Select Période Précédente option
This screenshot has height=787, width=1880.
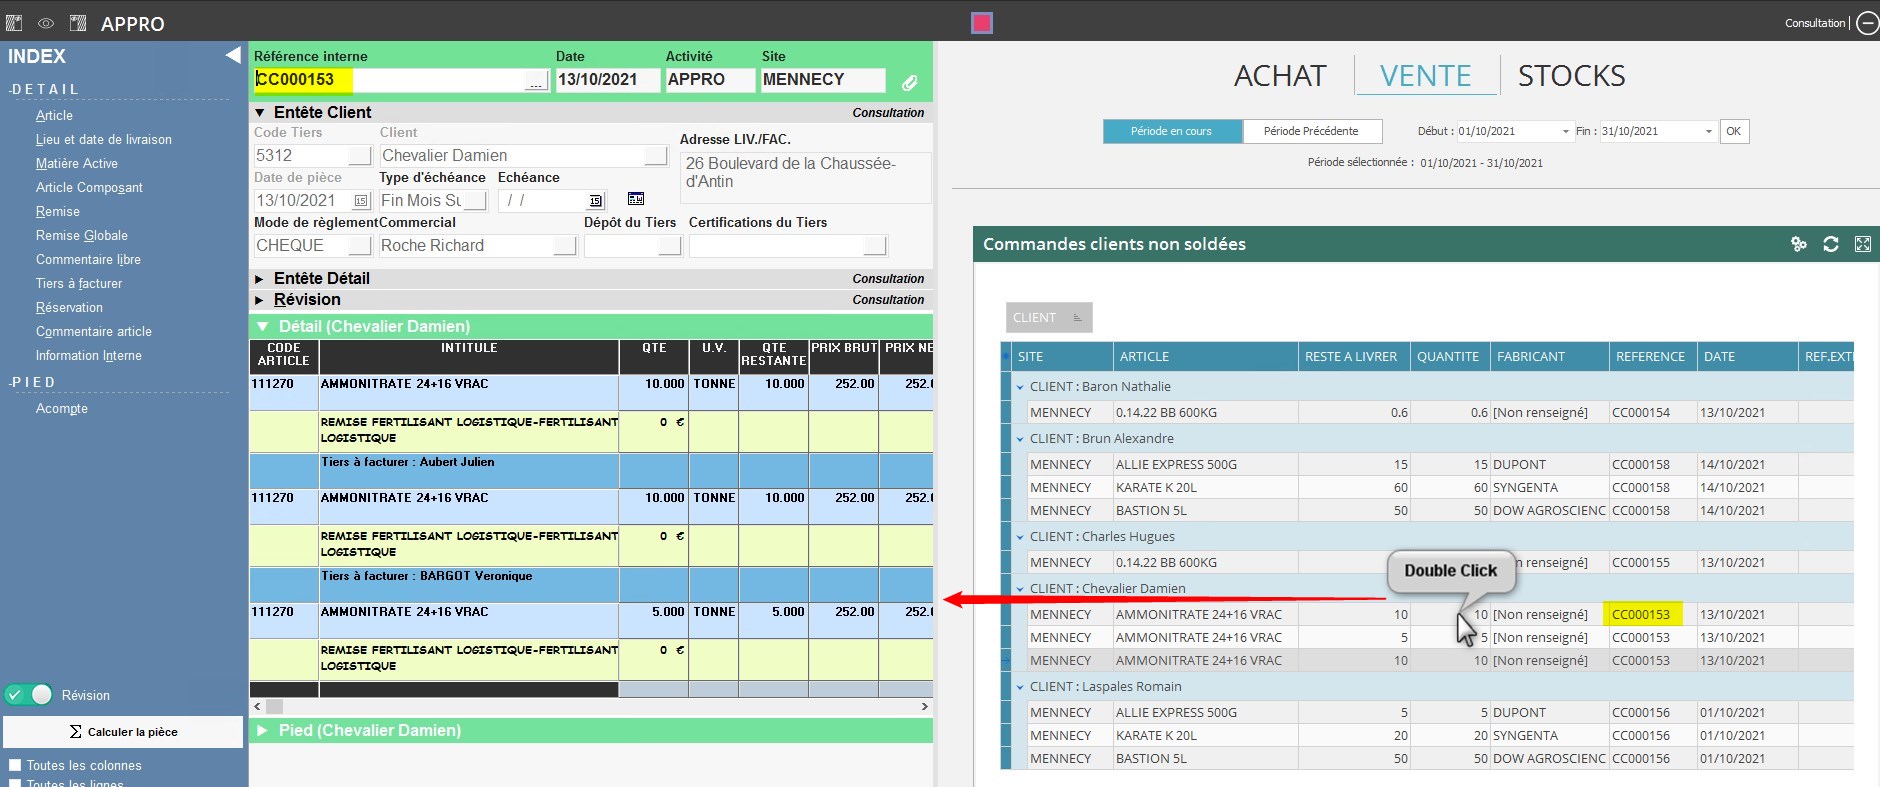[x=1311, y=131]
